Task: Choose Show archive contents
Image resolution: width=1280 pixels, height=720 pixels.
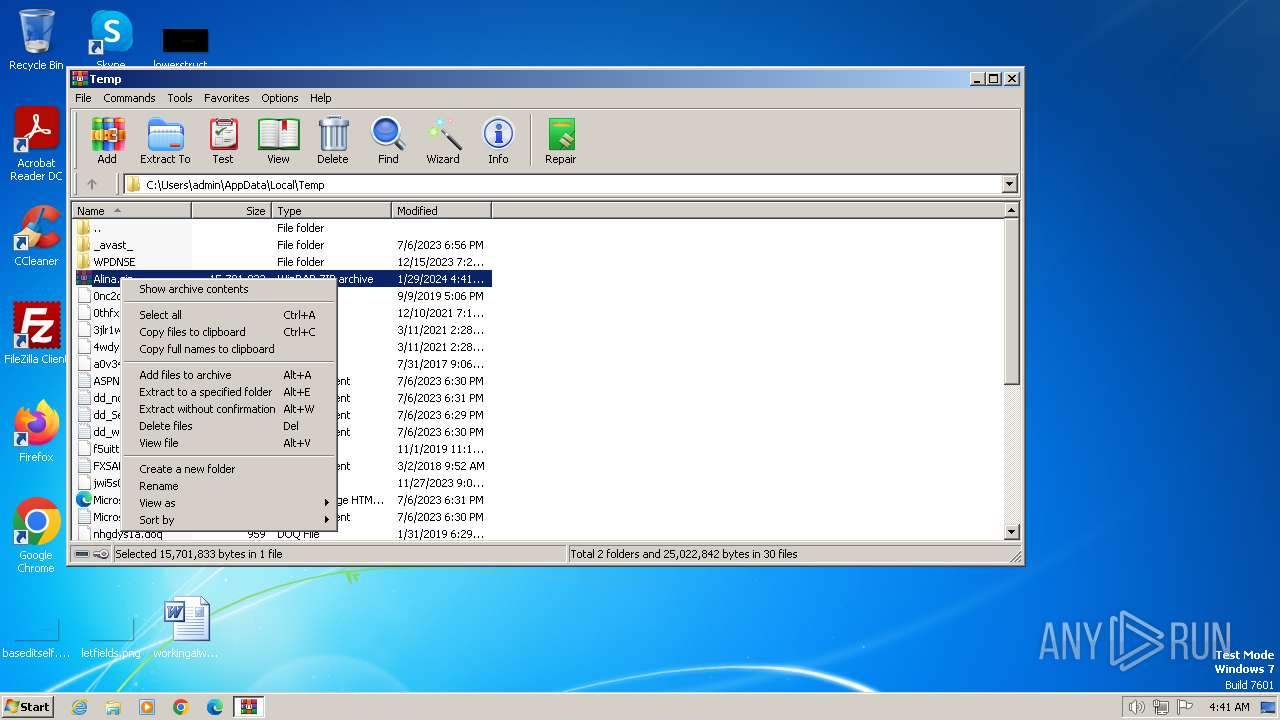Action: click(229, 289)
